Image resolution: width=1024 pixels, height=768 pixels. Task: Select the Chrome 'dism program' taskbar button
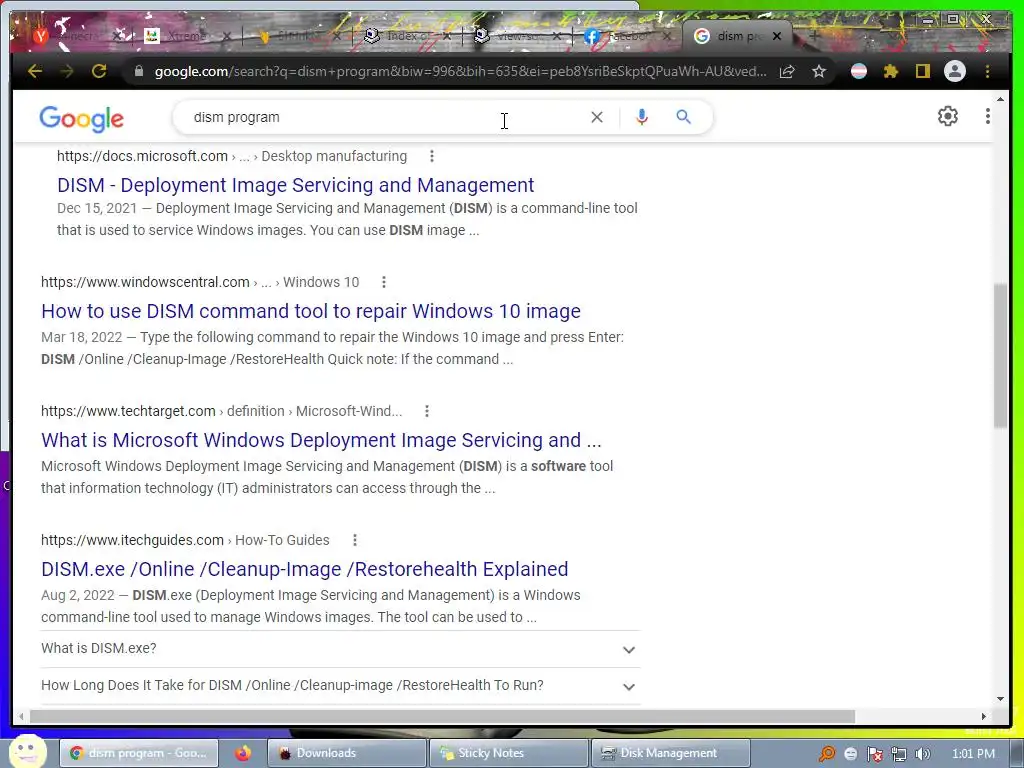pos(138,753)
